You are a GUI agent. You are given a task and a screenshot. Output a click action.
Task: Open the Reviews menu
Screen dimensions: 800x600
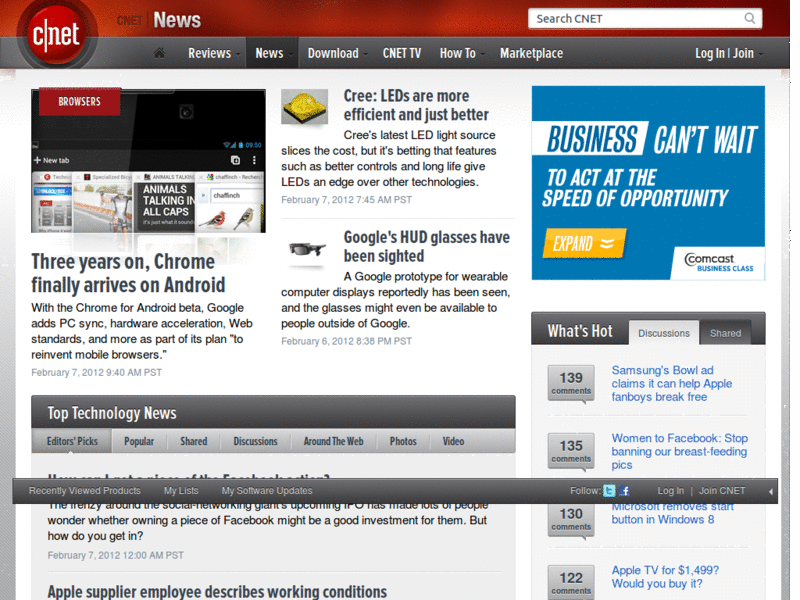(213, 53)
